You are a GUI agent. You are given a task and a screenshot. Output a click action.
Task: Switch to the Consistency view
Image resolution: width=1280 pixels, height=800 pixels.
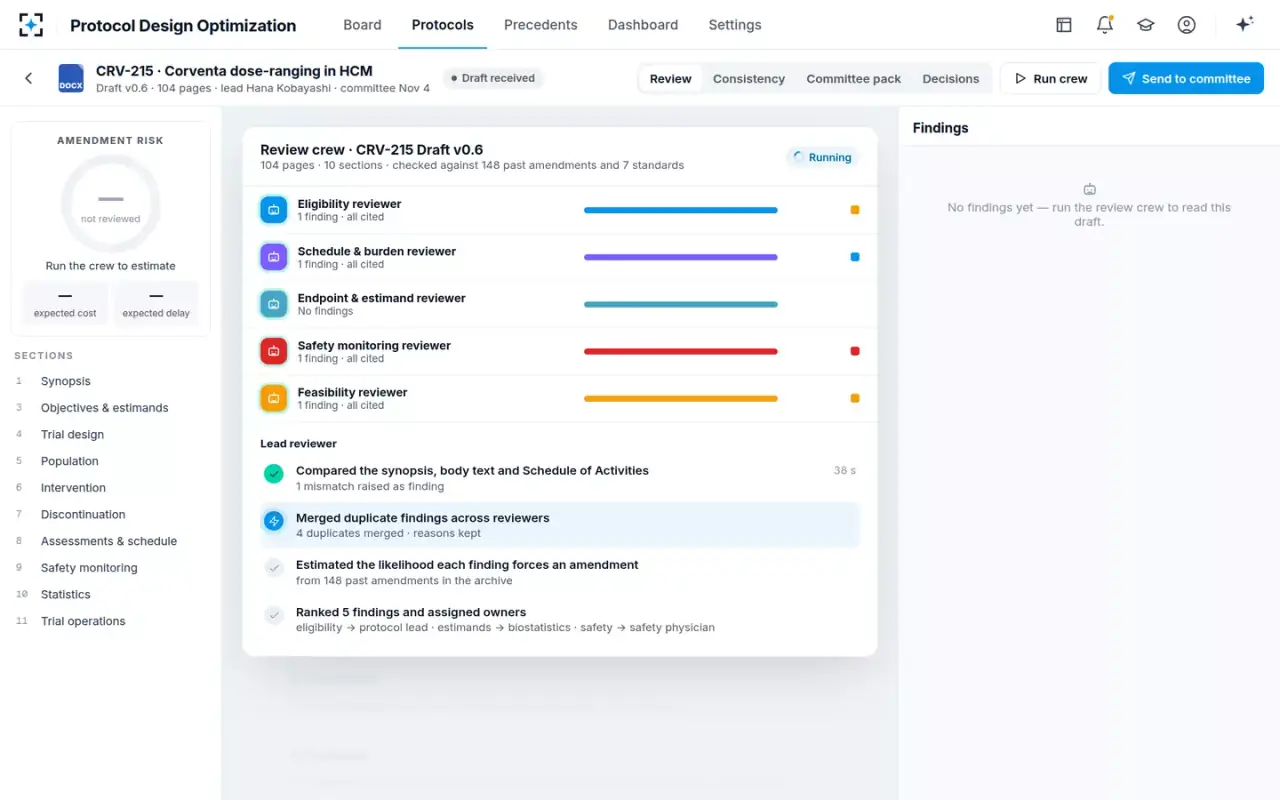pyautogui.click(x=749, y=79)
